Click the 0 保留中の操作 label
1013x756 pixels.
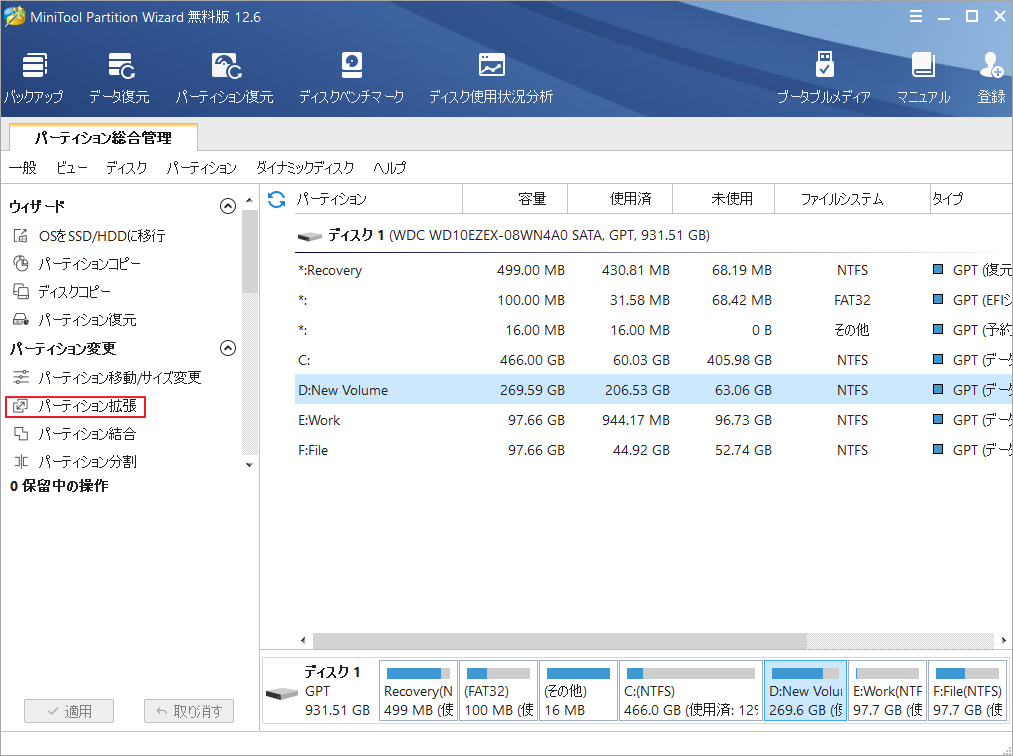pos(59,486)
